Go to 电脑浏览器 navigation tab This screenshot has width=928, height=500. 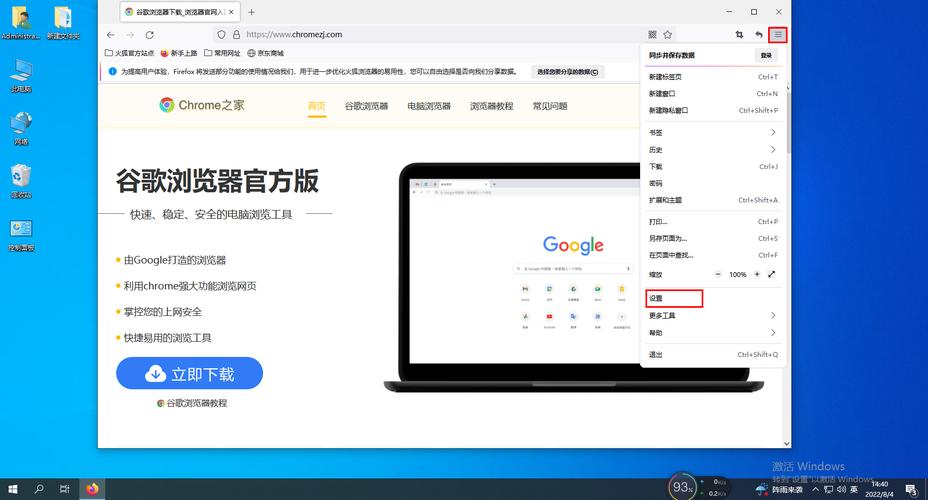click(x=429, y=106)
